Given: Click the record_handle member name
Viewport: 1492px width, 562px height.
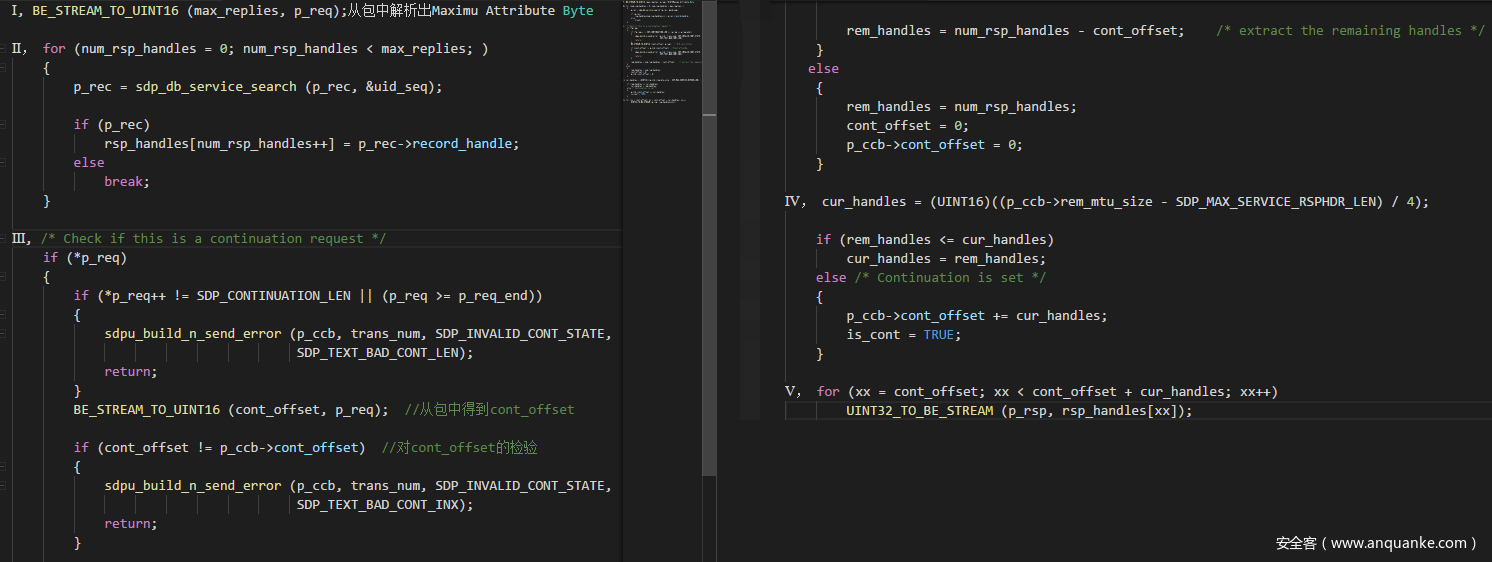Looking at the screenshot, I should point(464,144).
